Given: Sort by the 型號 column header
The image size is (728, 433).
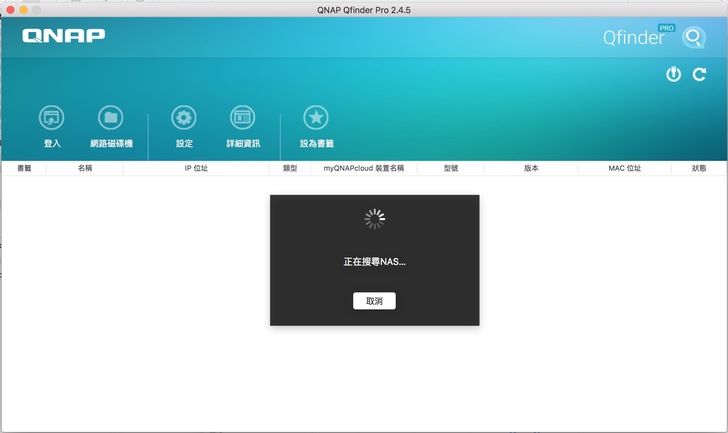Looking at the screenshot, I should point(451,169).
